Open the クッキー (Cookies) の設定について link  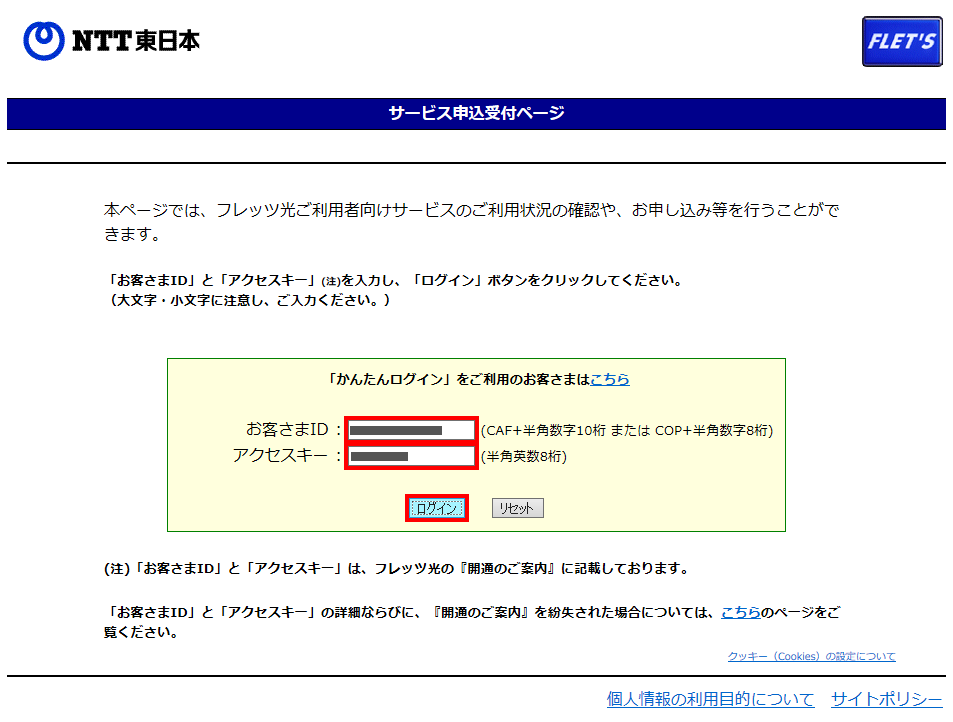[811, 656]
